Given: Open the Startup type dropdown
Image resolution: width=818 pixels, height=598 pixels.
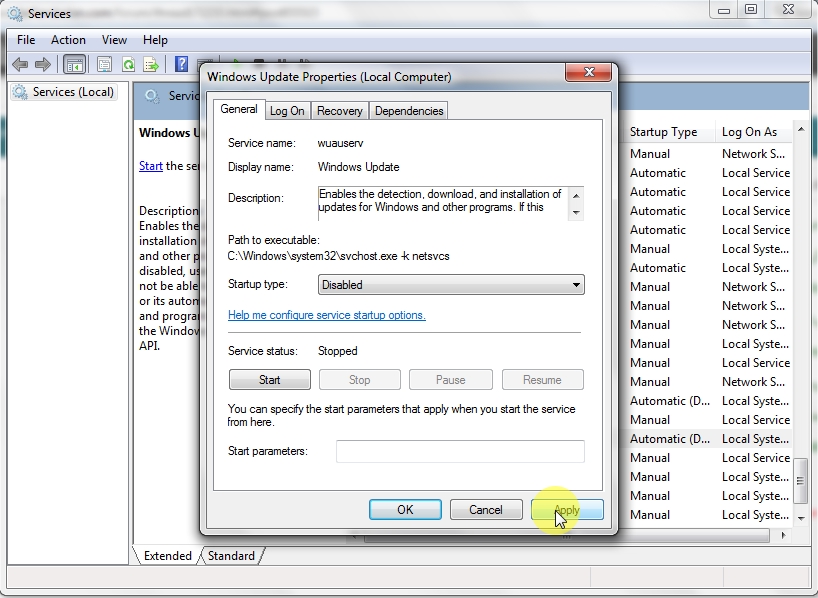Looking at the screenshot, I should click(x=451, y=284).
